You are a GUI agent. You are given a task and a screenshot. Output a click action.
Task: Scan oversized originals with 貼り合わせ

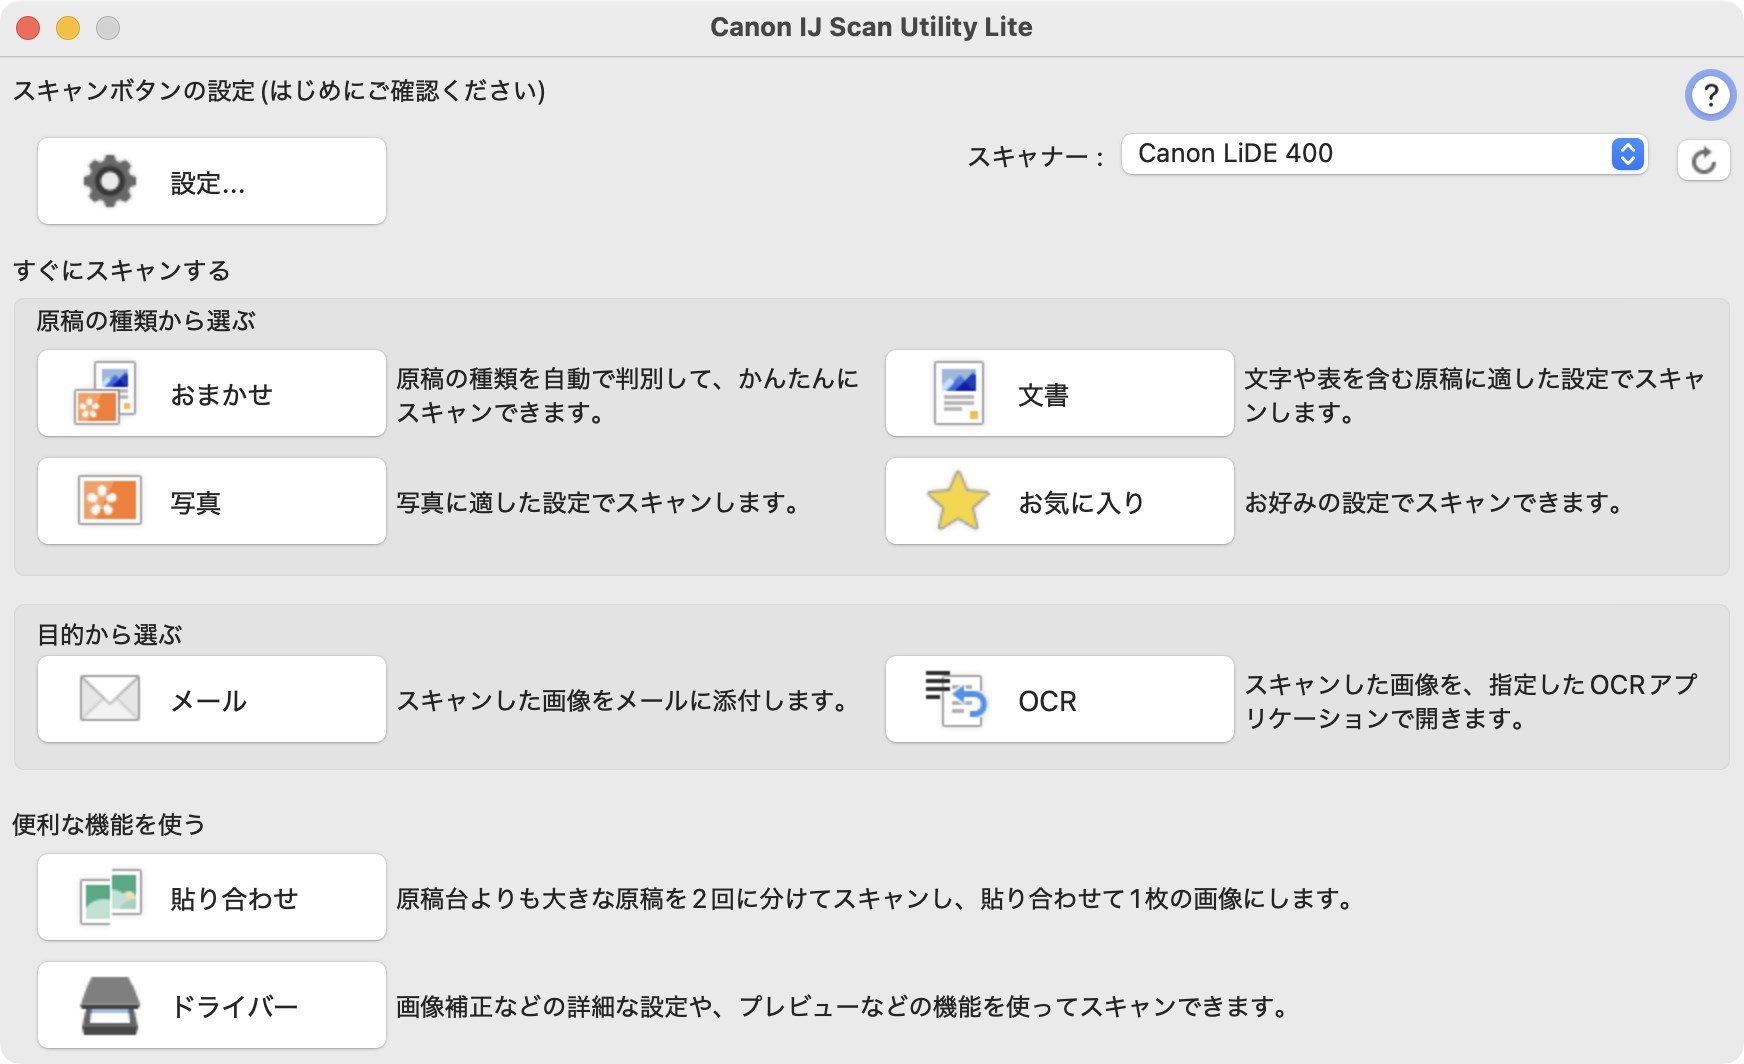point(211,897)
